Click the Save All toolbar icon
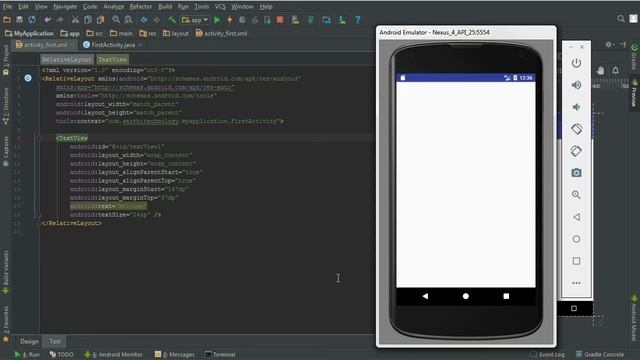Image resolution: width=640 pixels, height=360 pixels. pos(19,20)
